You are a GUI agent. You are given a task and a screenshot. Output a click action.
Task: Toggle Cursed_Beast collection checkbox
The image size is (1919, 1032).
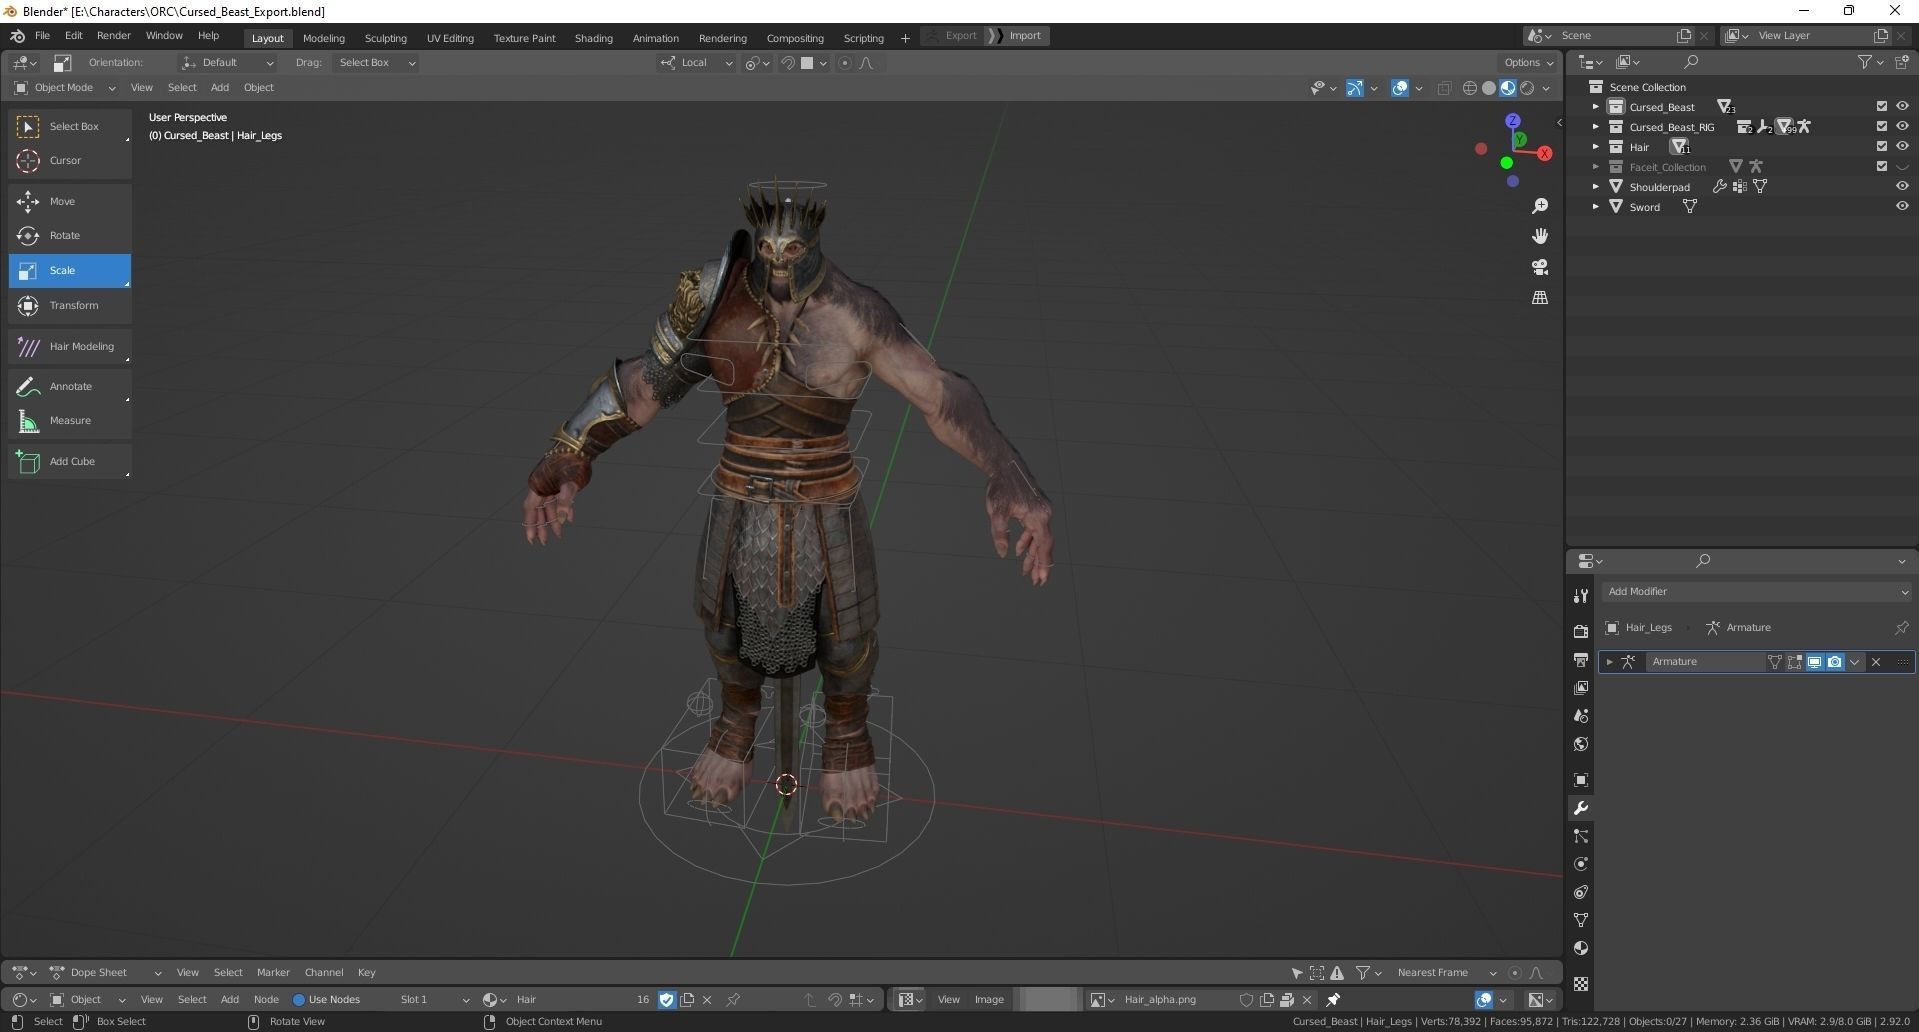tap(1881, 107)
